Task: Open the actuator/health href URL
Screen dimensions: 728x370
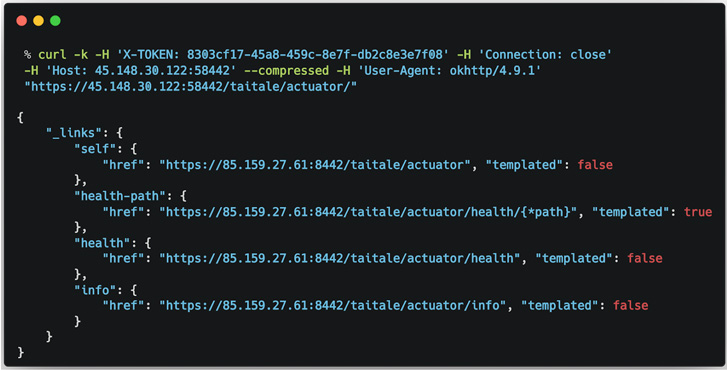Action: click(x=339, y=258)
